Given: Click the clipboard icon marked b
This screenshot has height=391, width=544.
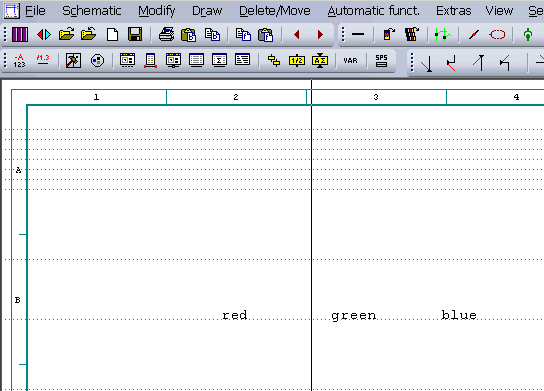Looking at the screenshot, I should 188,35.
